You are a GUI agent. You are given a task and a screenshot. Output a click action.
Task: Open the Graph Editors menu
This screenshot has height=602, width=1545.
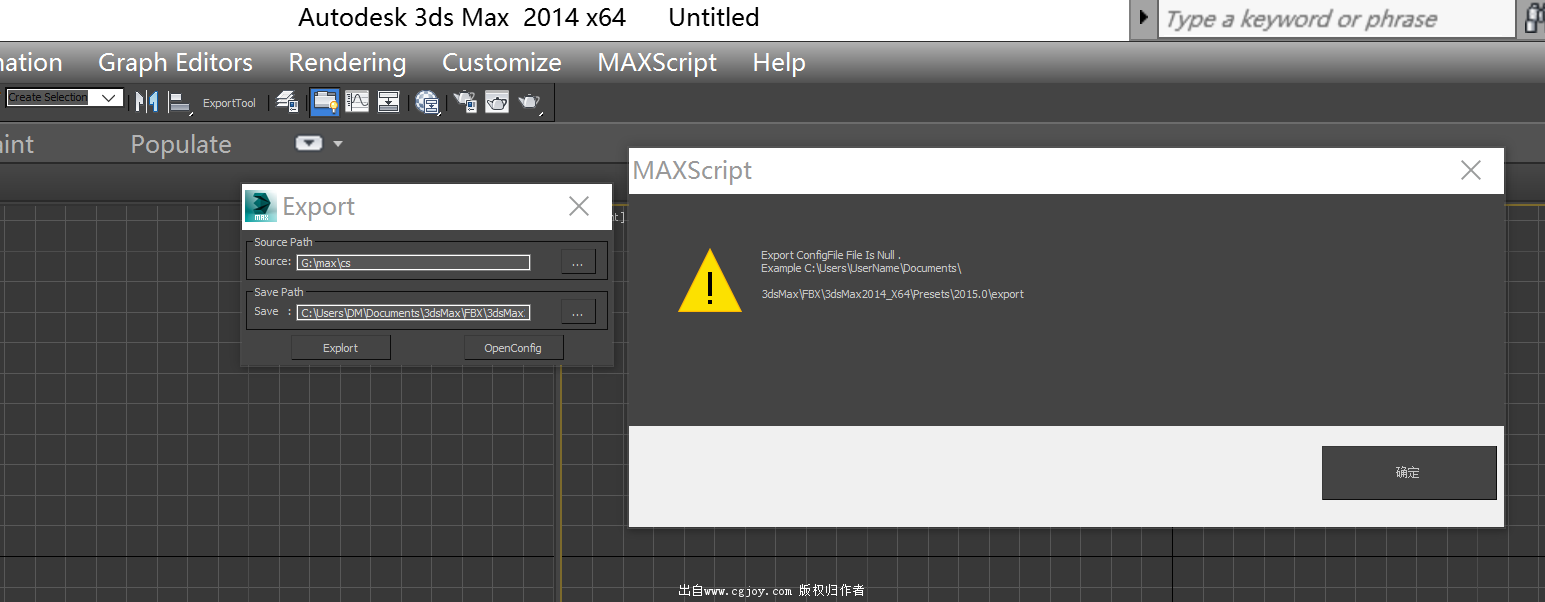point(175,62)
